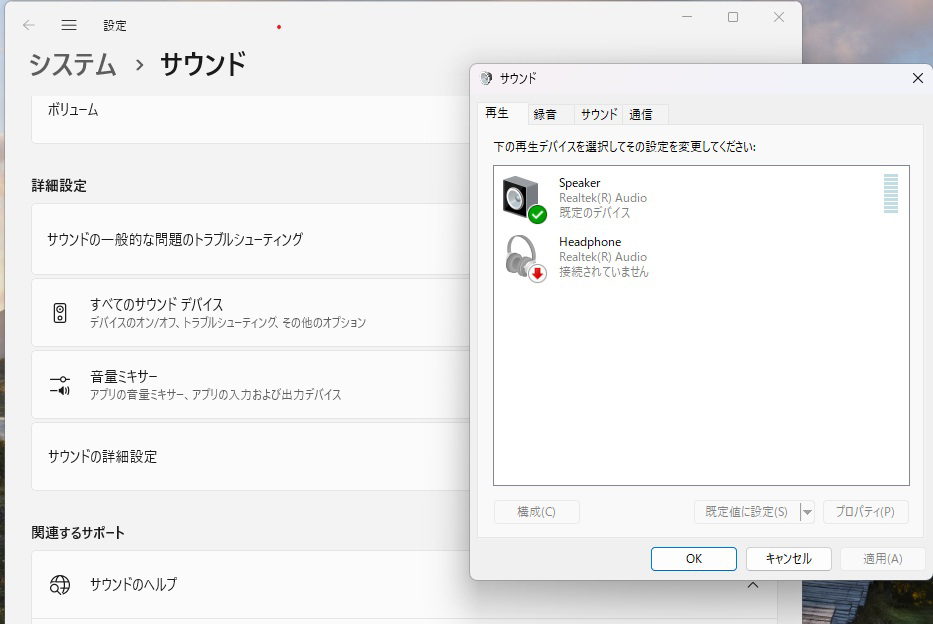Open the 通信 tab
This screenshot has height=624, width=933.
[641, 114]
